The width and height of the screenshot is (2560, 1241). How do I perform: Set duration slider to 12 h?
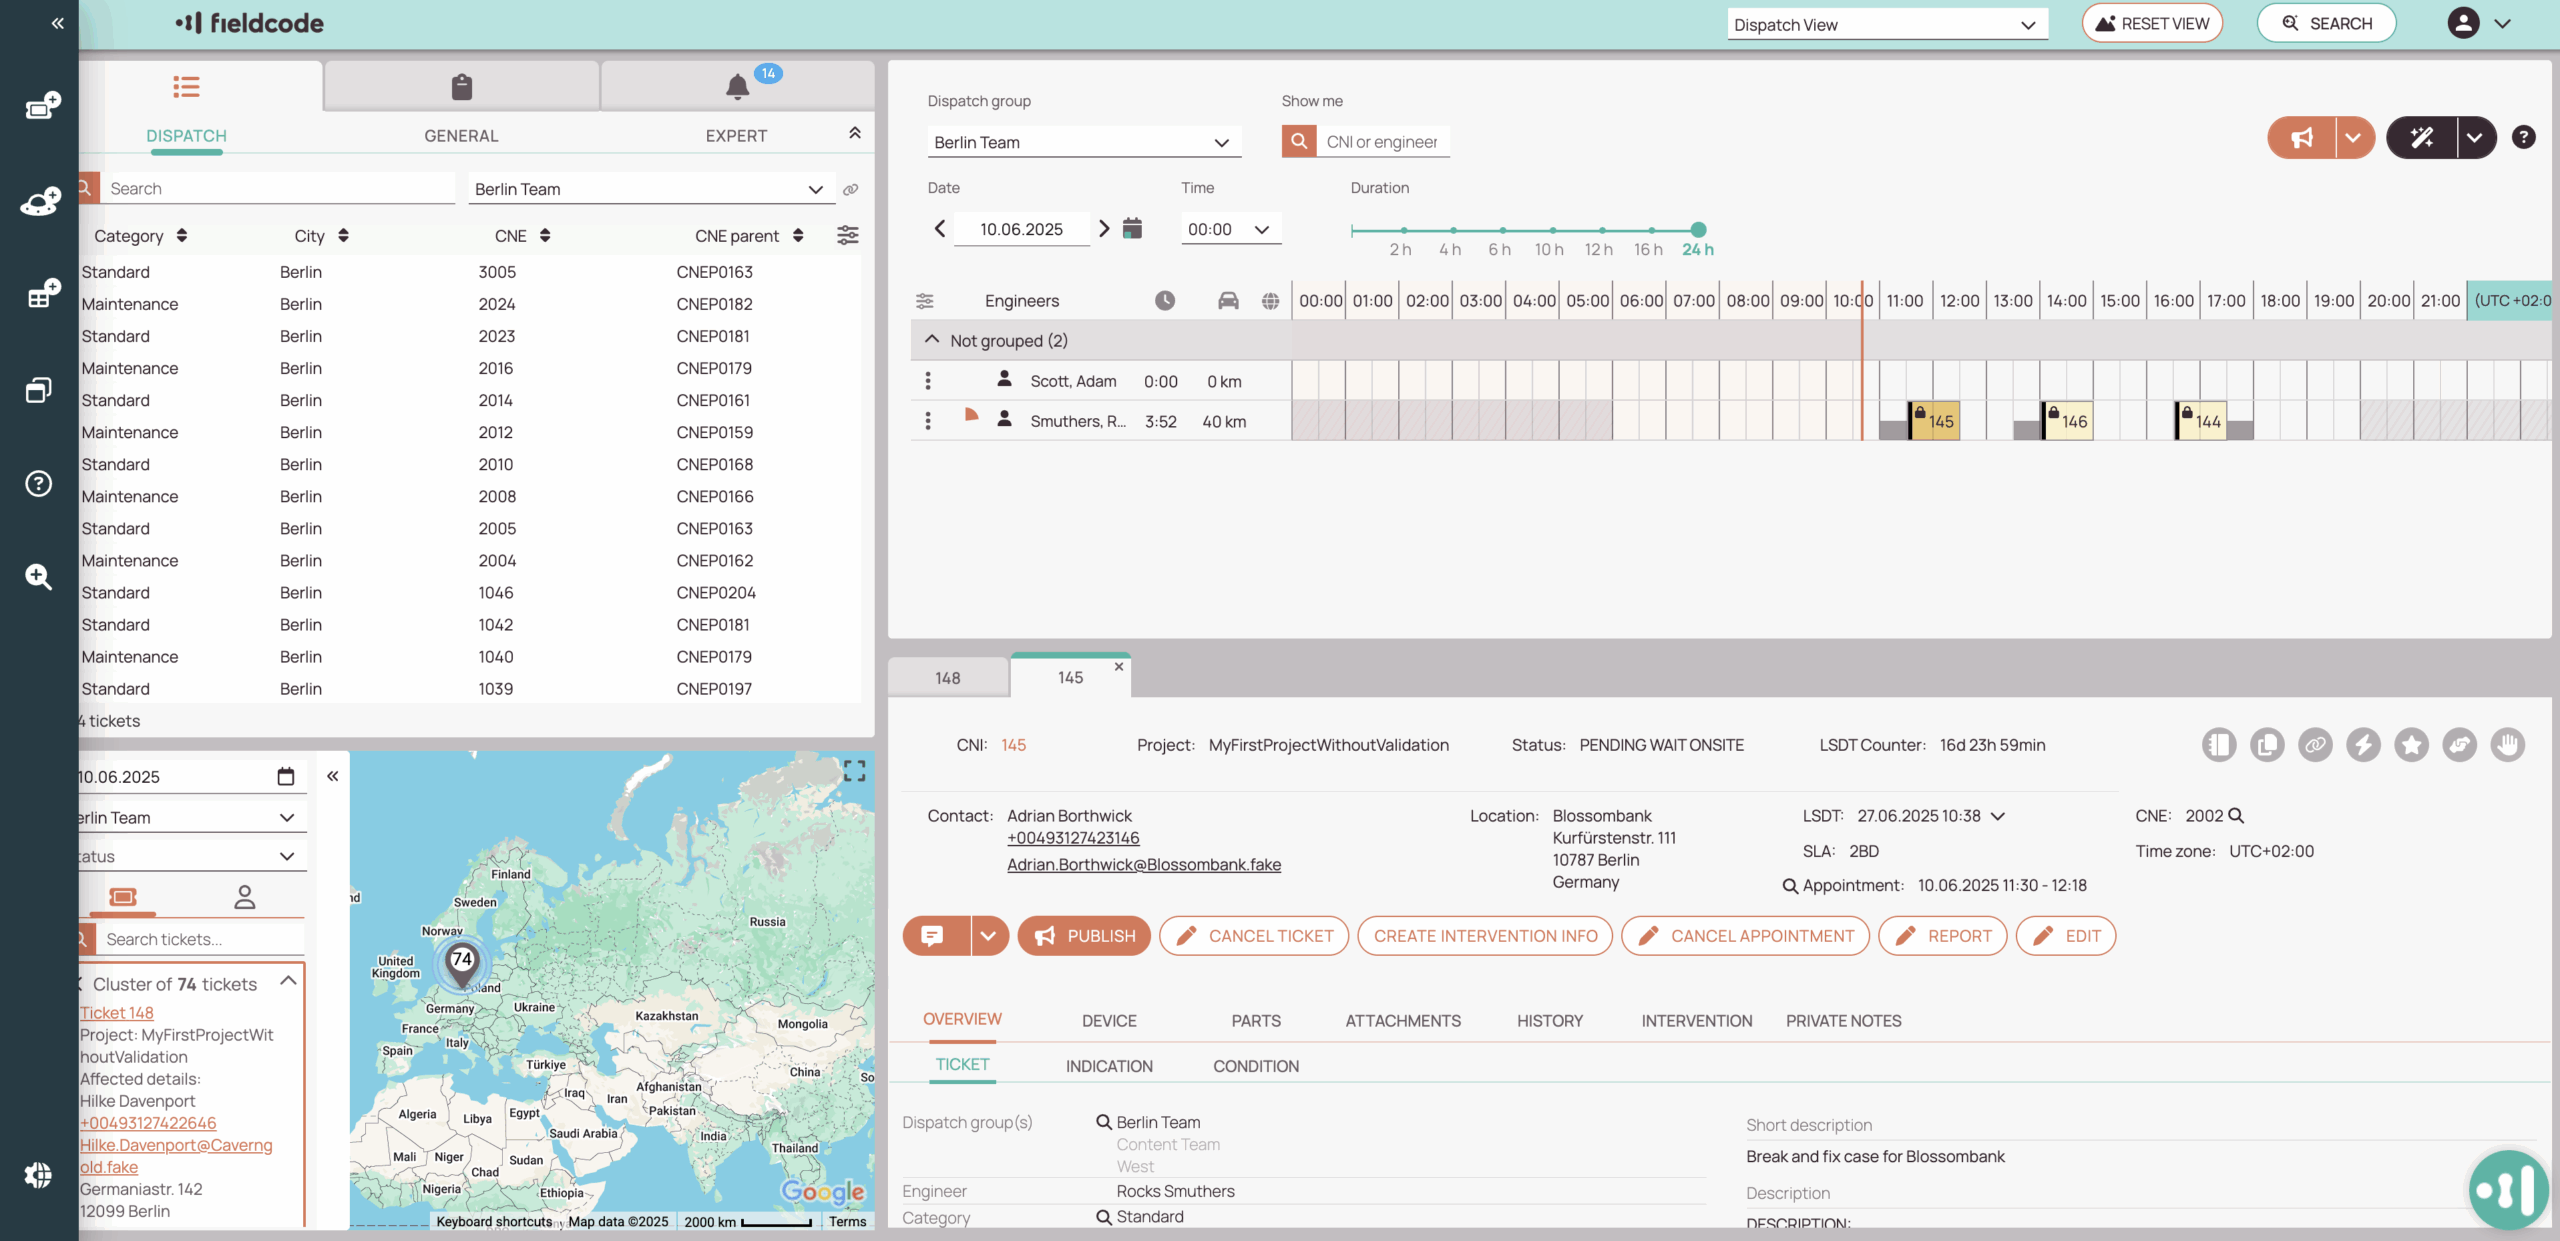[1601, 230]
